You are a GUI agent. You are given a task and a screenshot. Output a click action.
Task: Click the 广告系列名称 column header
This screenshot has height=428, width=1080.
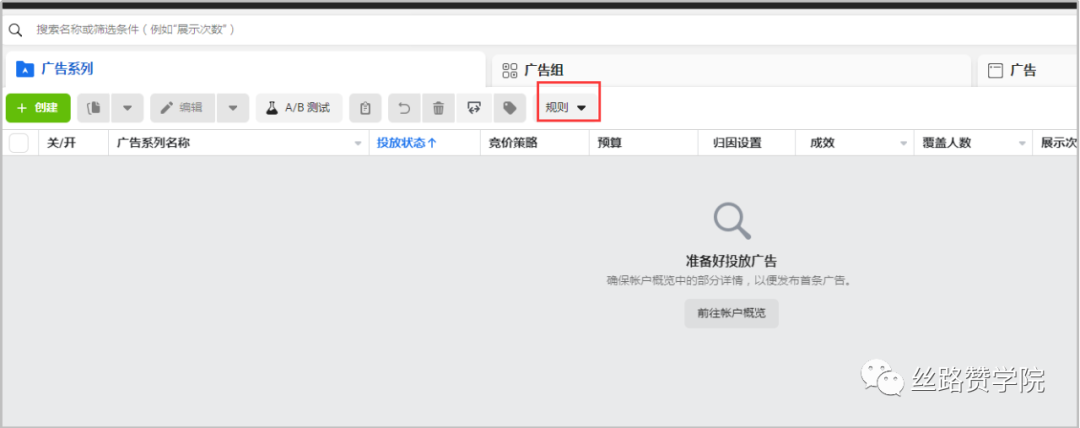(238, 143)
